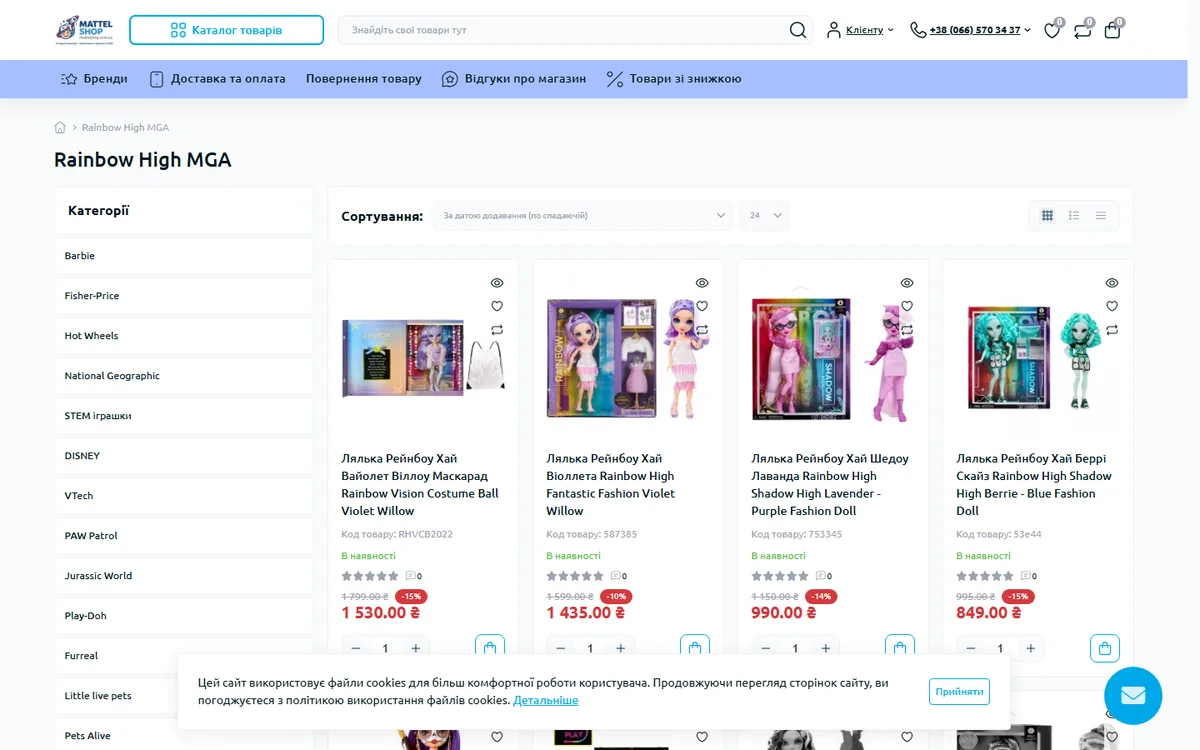Viewport: 1200px width, 750px height.
Task: Select Jurassic World category
Action: point(184,576)
